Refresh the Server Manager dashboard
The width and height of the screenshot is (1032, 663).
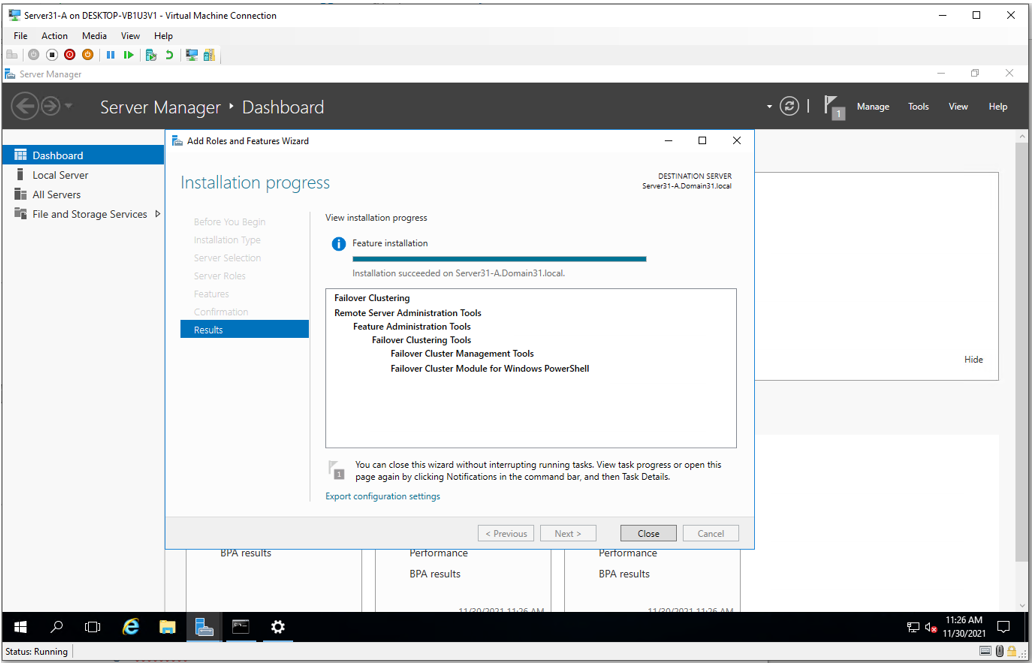tap(789, 106)
